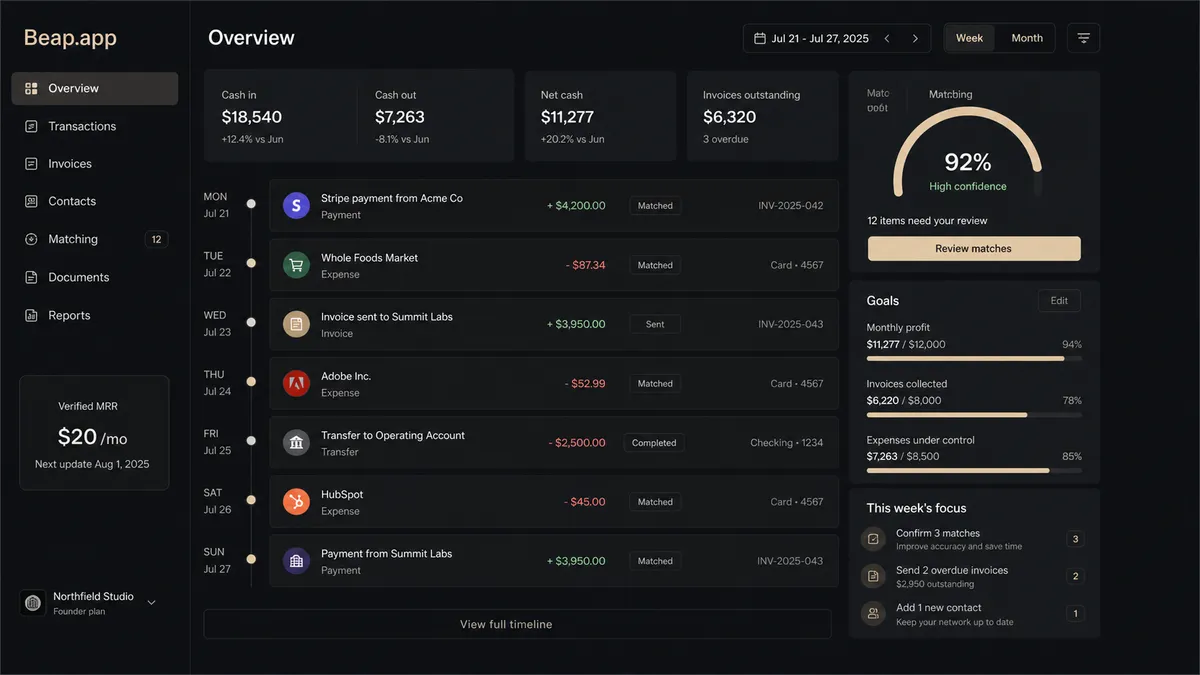Open Reports in the sidebar
This screenshot has width=1200, height=675.
tap(95, 315)
